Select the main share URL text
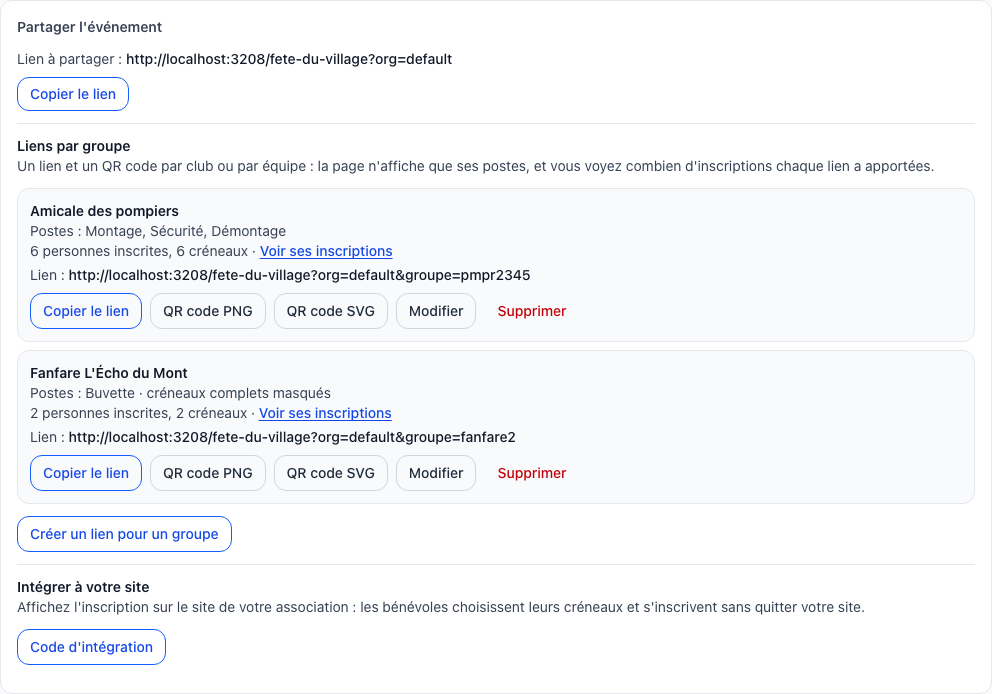The height and width of the screenshot is (694, 992). click(289, 59)
